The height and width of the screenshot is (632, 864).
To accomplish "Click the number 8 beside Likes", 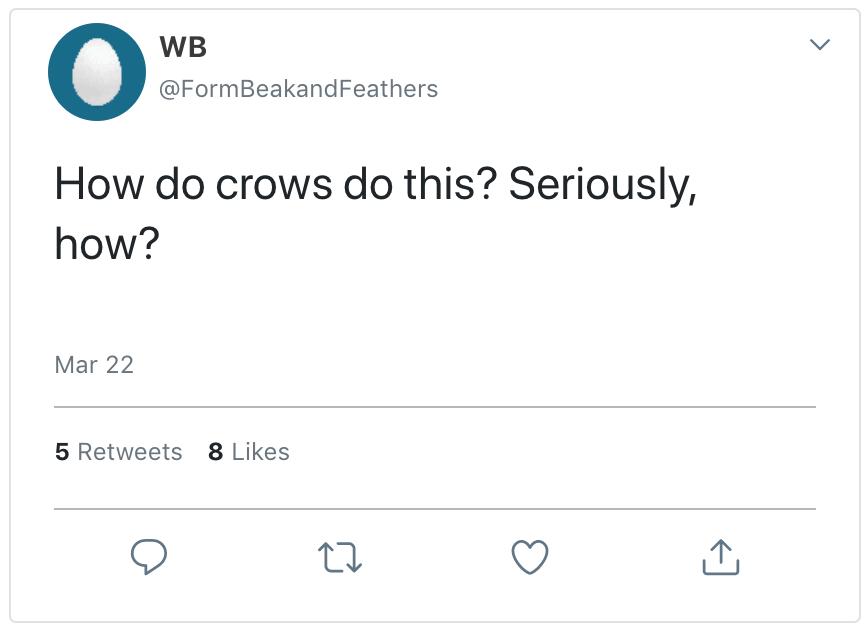I will pyautogui.click(x=215, y=452).
